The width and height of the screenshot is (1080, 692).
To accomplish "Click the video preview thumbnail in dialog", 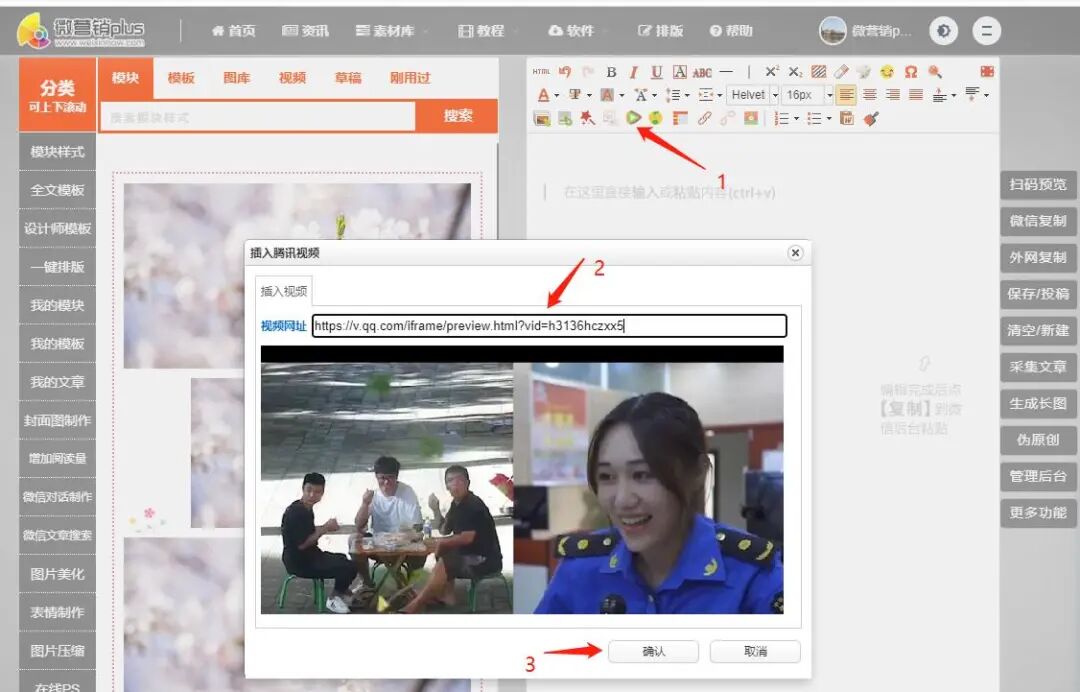I will click(x=522, y=481).
